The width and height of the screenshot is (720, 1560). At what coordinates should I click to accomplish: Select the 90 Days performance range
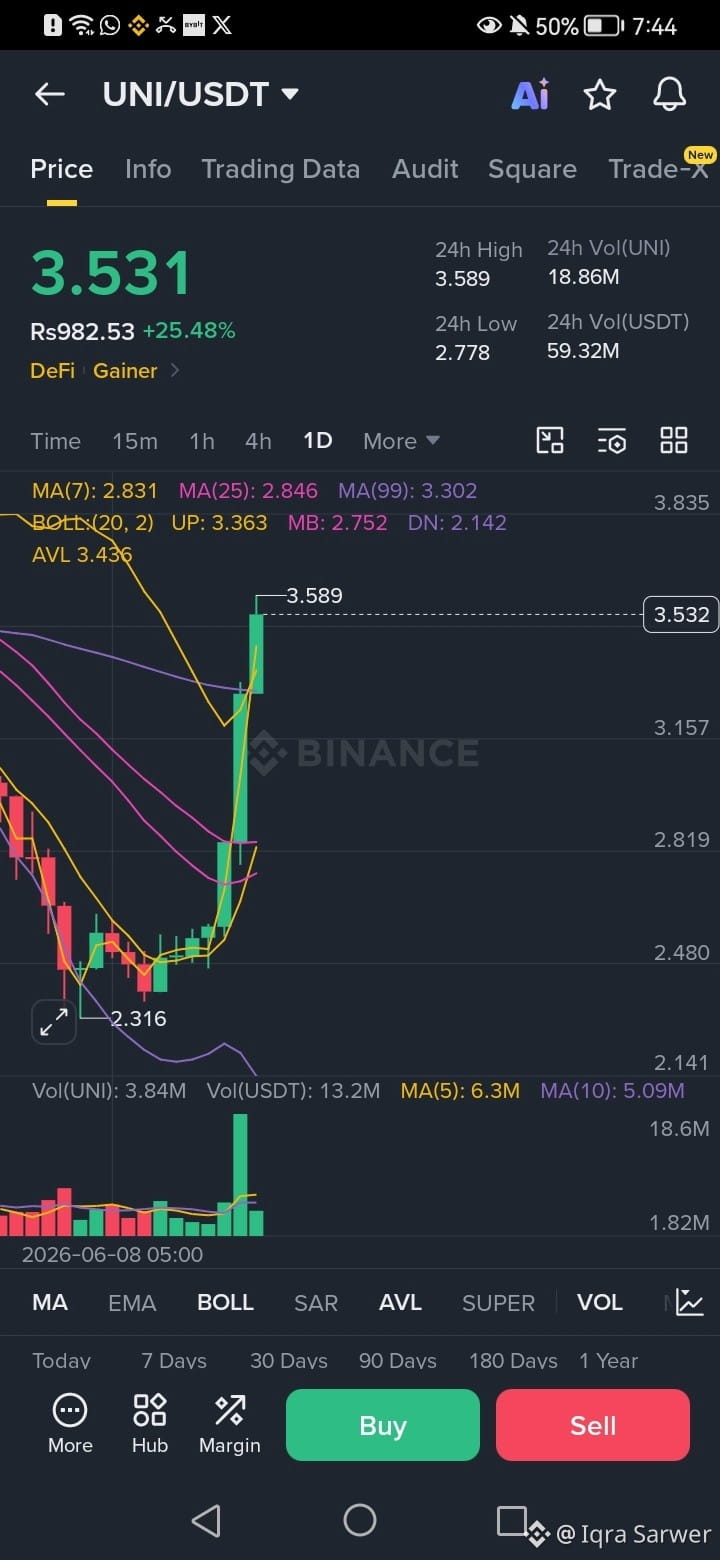click(398, 1360)
